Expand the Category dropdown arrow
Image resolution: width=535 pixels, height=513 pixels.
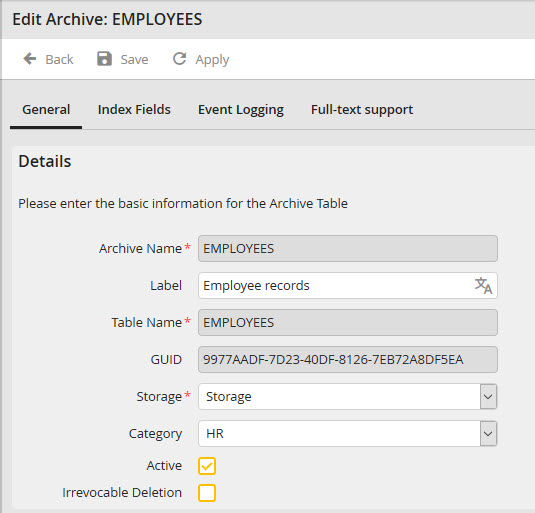point(488,434)
